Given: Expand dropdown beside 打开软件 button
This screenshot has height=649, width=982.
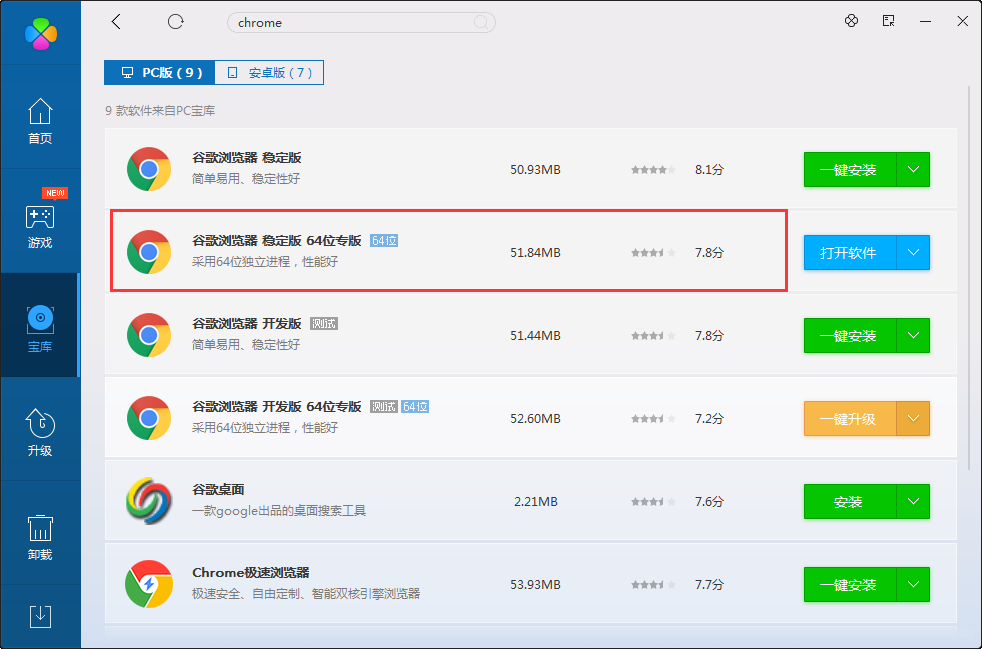Looking at the screenshot, I should click(x=913, y=252).
